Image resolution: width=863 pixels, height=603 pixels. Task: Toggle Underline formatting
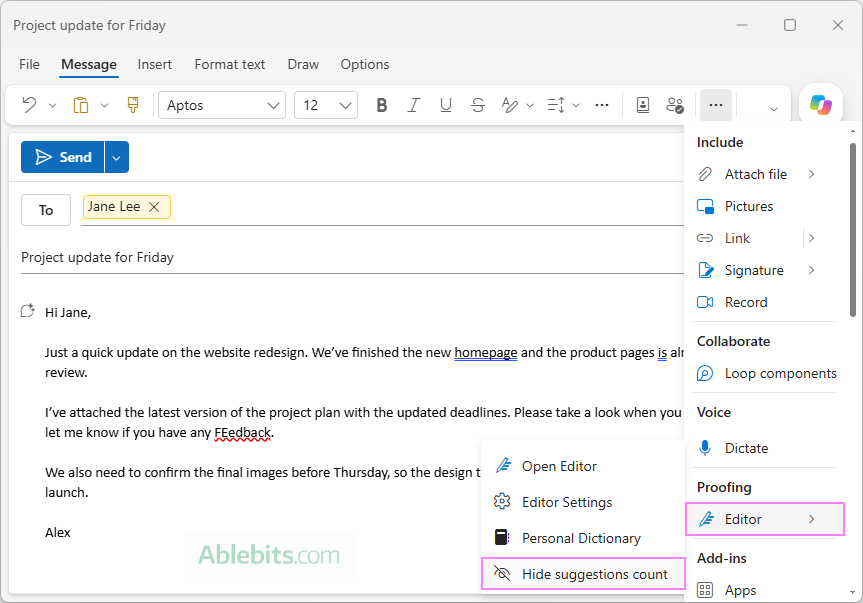click(x=446, y=105)
